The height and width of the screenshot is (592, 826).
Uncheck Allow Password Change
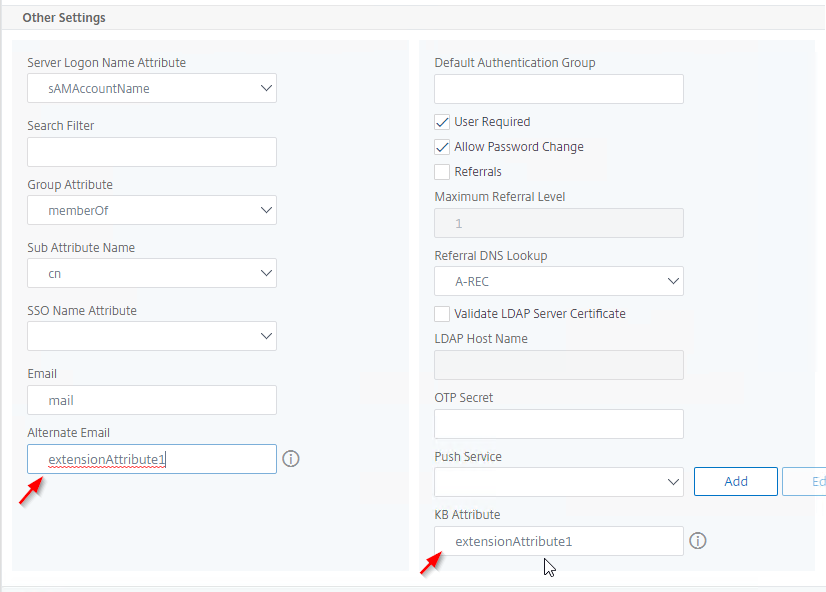coord(442,147)
